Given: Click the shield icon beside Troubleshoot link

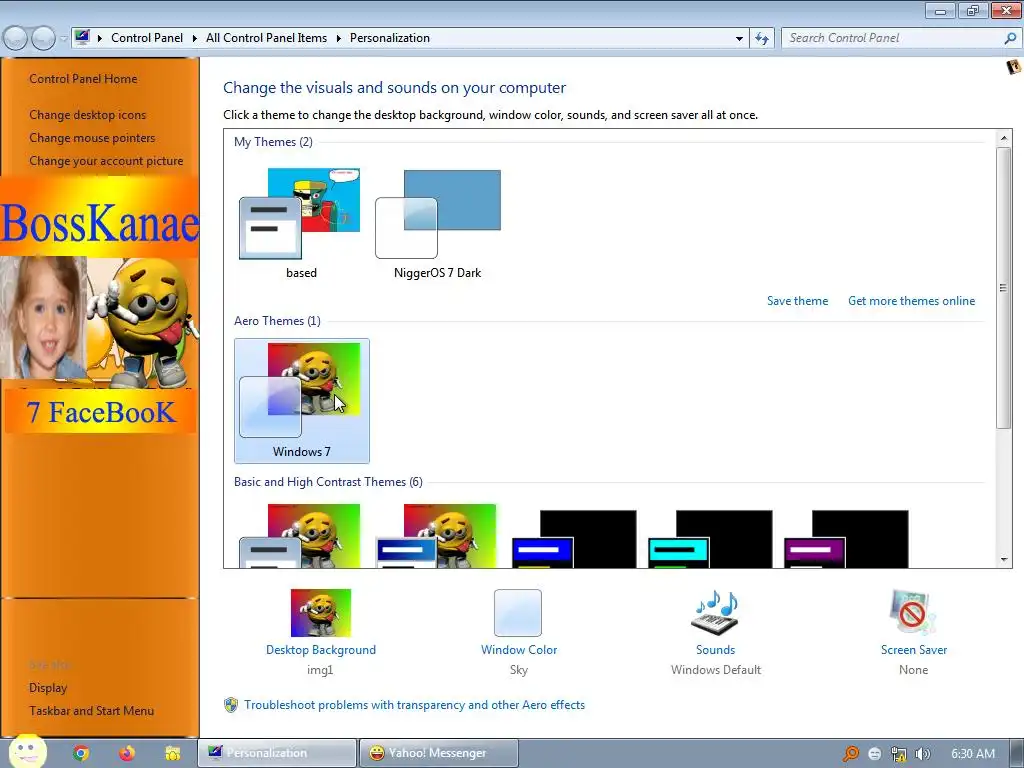Looking at the screenshot, I should point(231,705).
